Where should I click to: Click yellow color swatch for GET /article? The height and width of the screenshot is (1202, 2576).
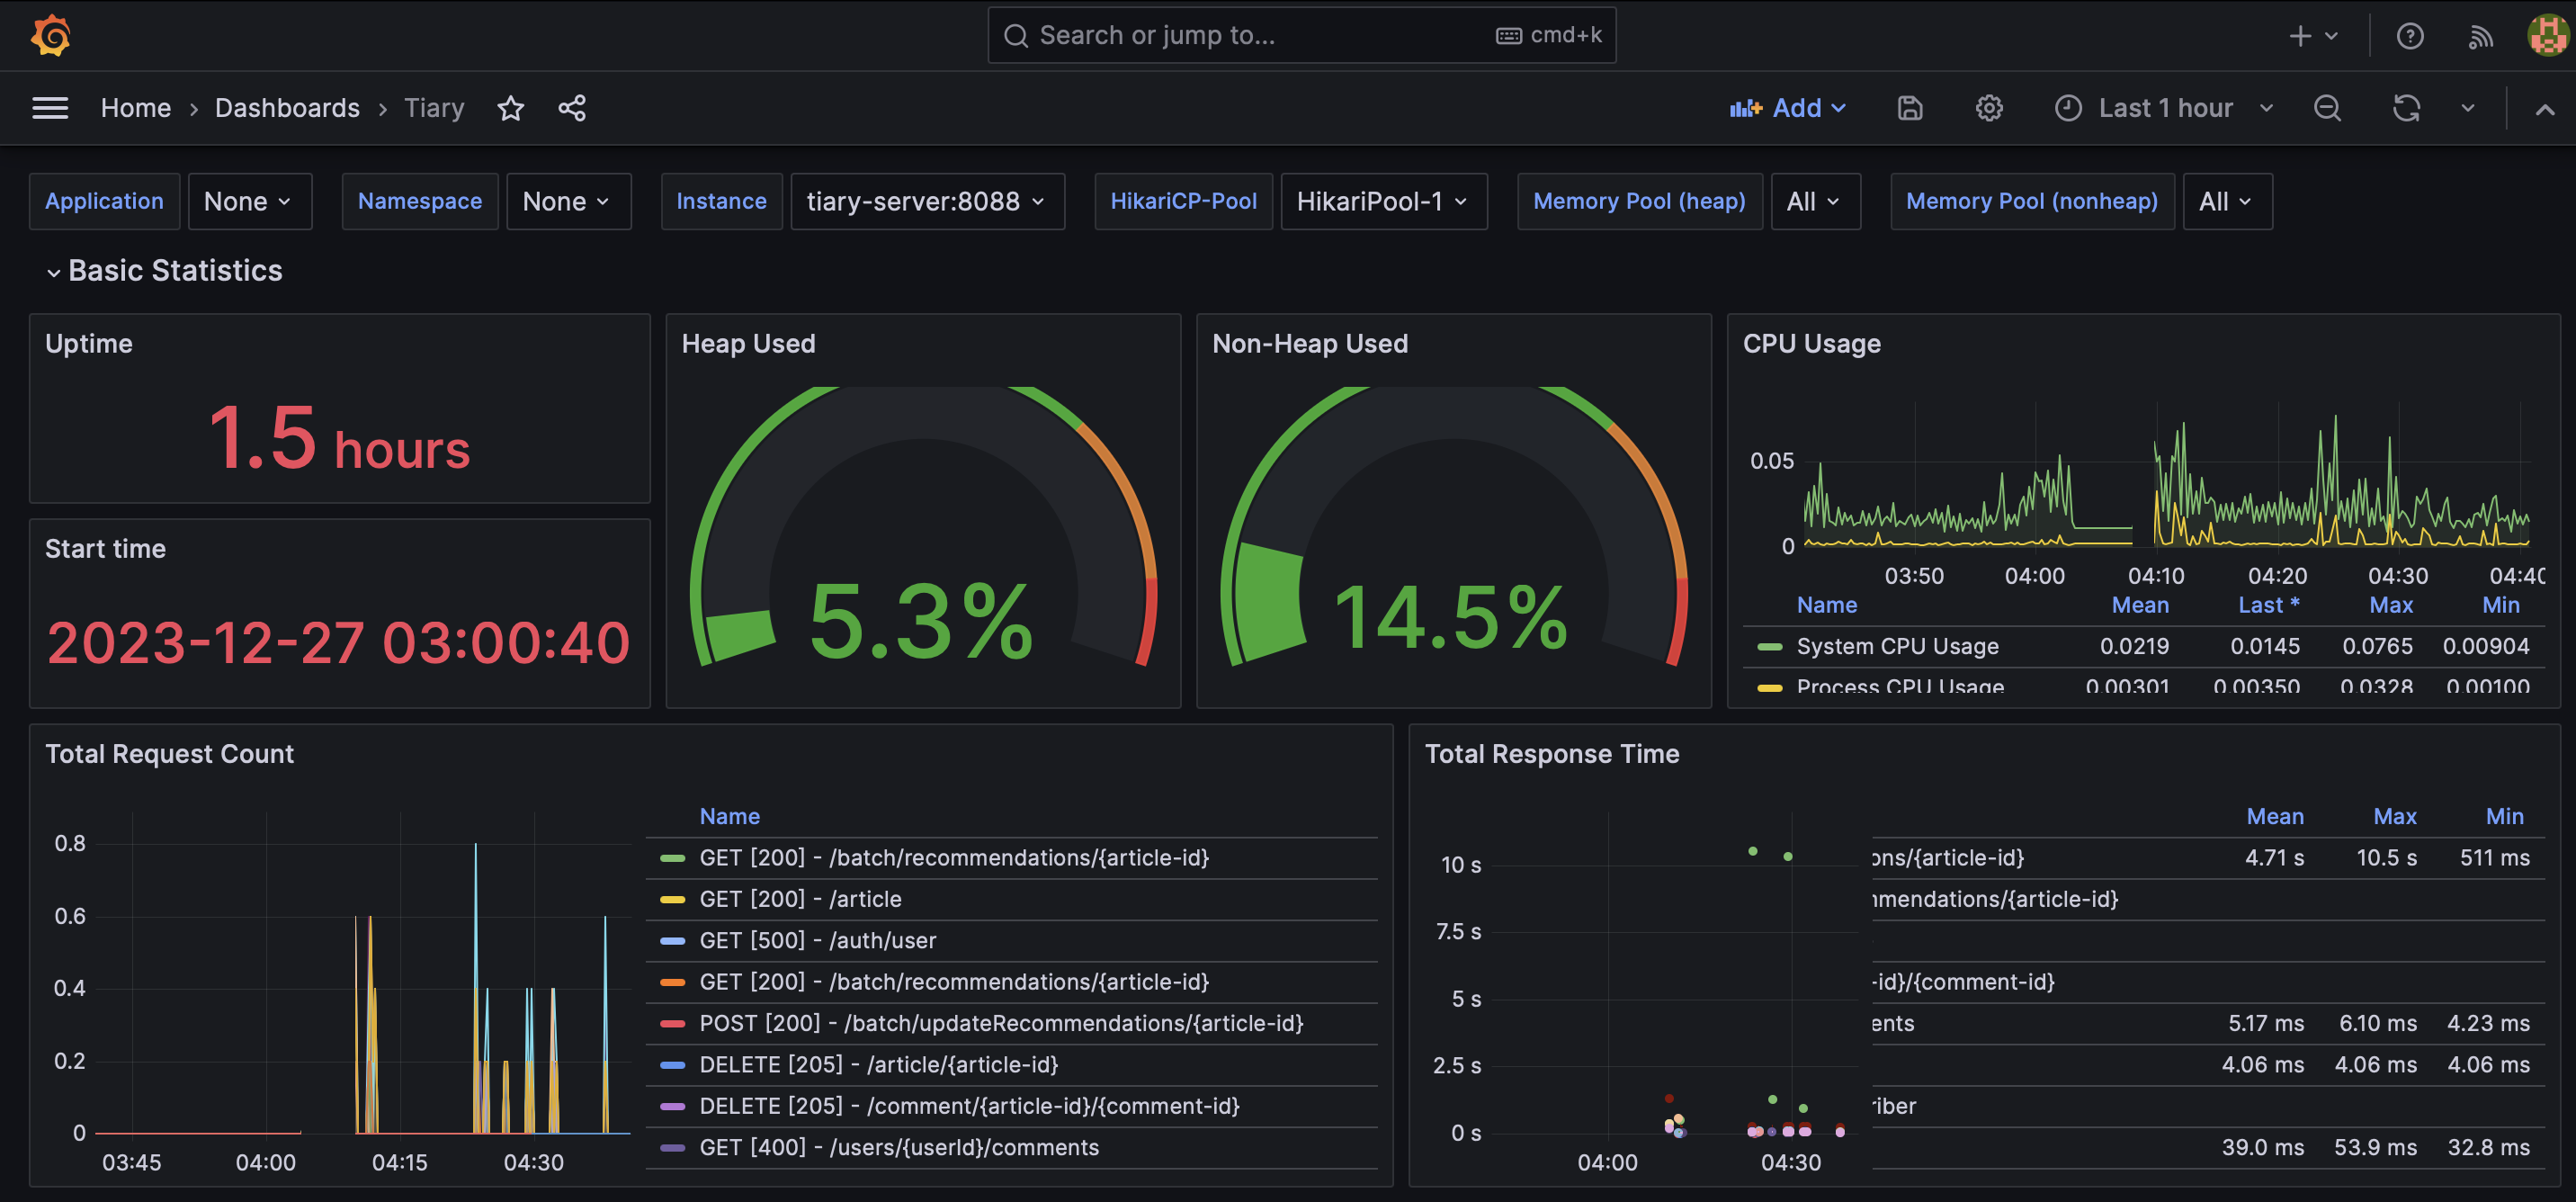point(673,900)
